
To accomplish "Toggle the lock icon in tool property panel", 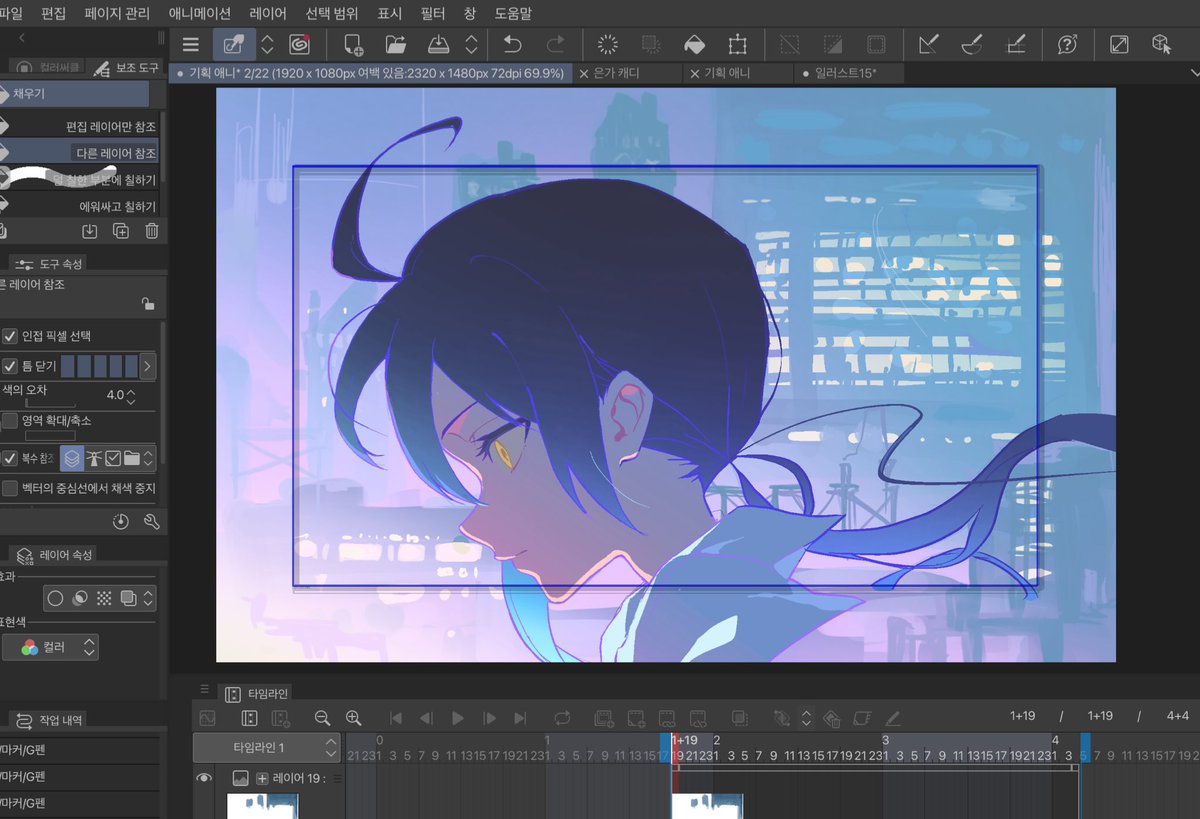I will coord(147,304).
